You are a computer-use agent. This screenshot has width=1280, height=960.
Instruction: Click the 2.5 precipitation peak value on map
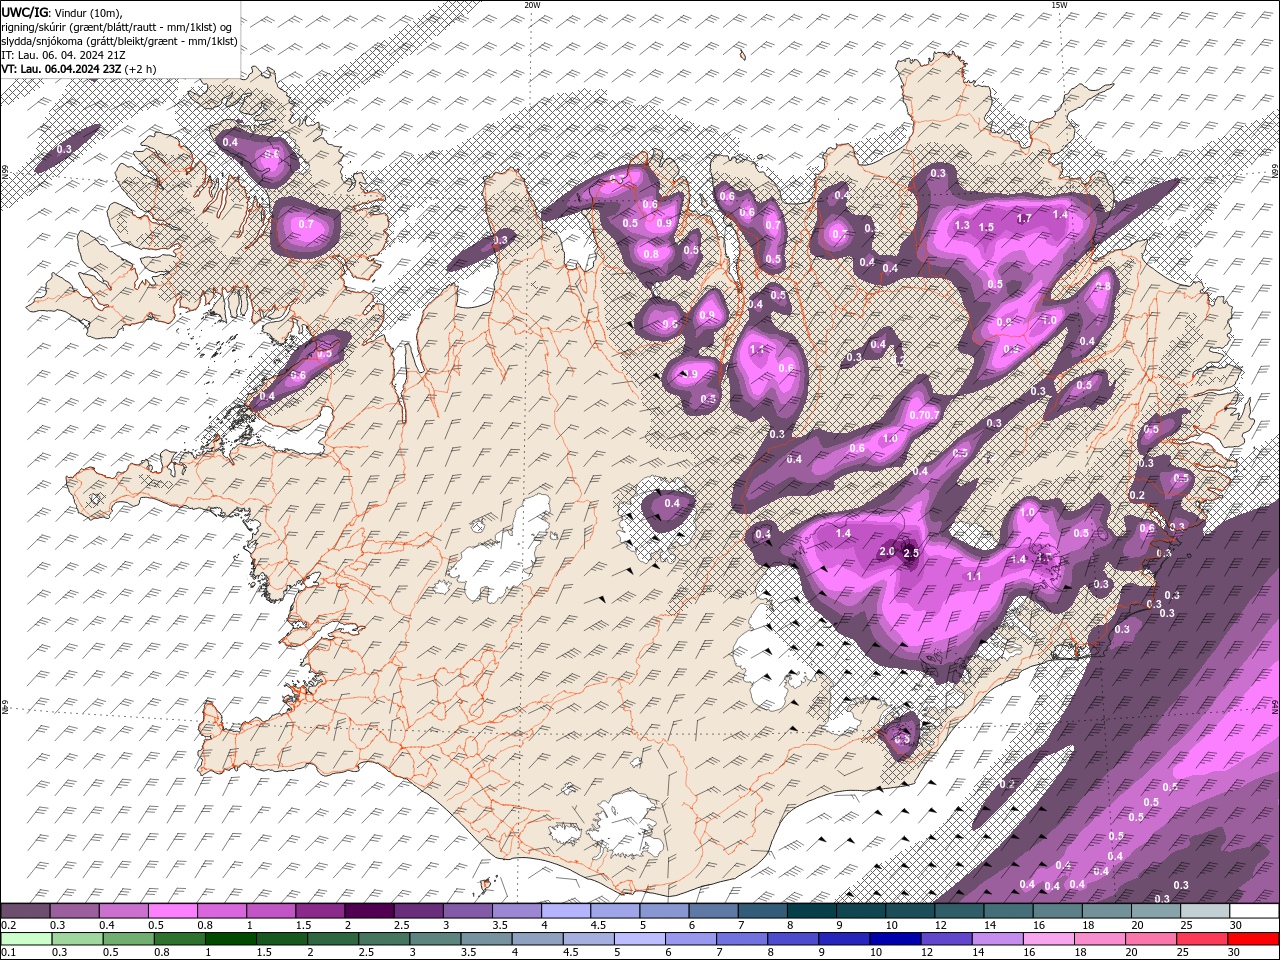click(x=911, y=553)
